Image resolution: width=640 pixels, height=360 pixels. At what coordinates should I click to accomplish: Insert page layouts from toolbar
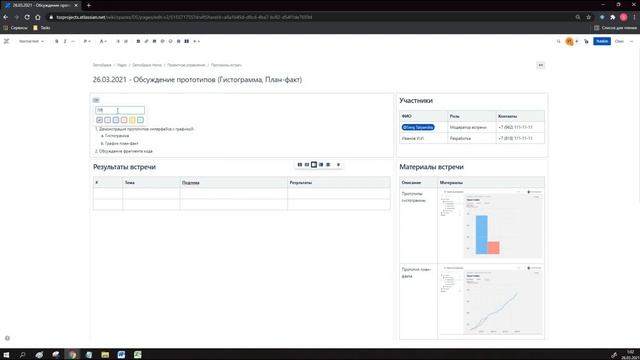click(187, 41)
